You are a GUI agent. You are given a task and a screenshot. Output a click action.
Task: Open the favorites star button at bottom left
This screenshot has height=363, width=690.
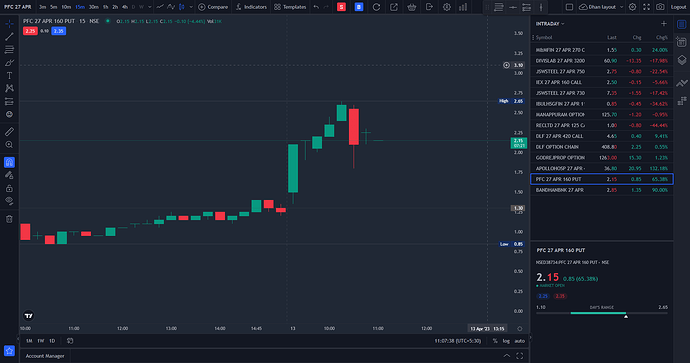pyautogui.click(x=9, y=351)
